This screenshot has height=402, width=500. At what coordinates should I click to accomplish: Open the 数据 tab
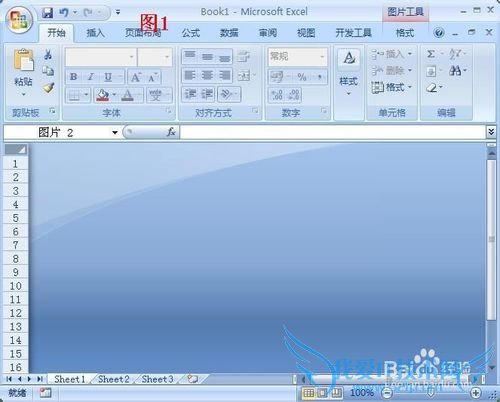click(229, 33)
